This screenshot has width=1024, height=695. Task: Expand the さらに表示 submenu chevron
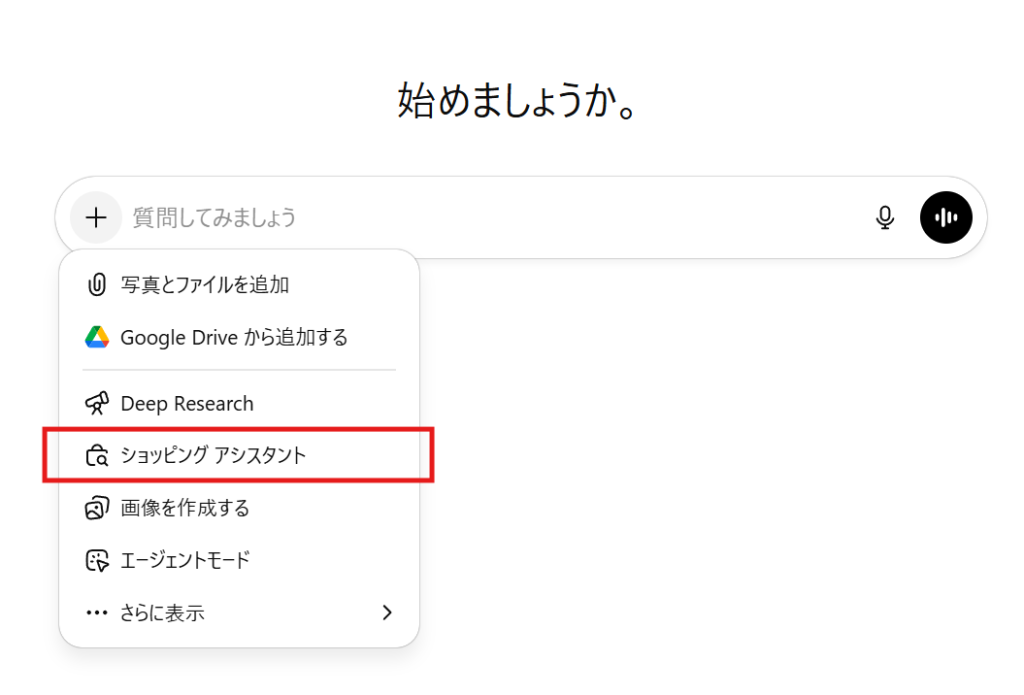click(x=388, y=613)
